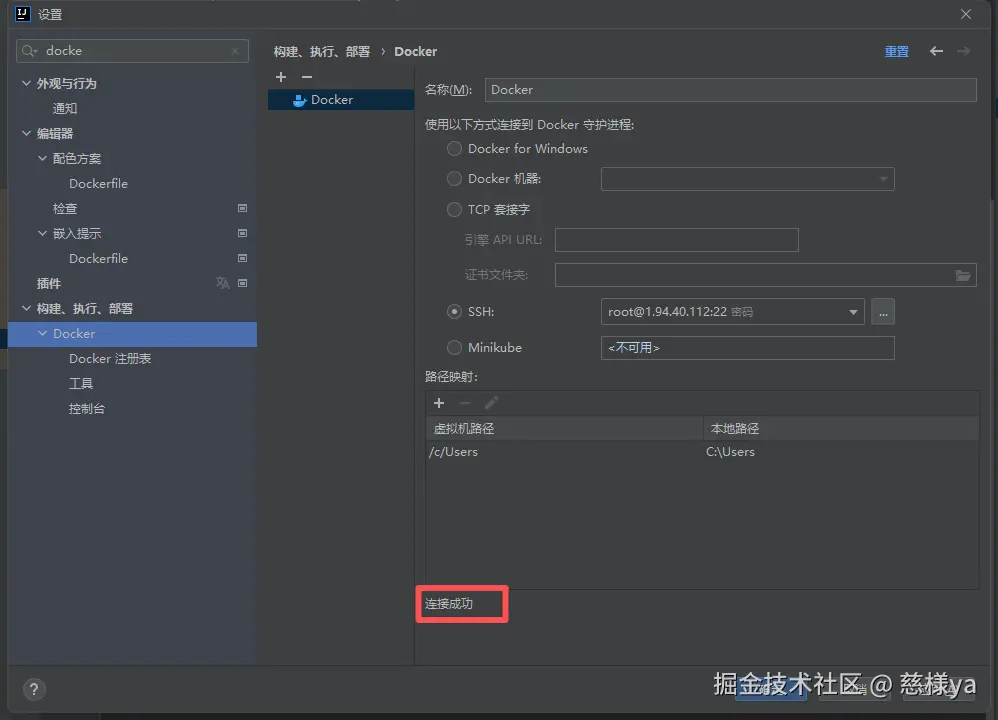Open the Docker 工具 settings page

tap(81, 383)
